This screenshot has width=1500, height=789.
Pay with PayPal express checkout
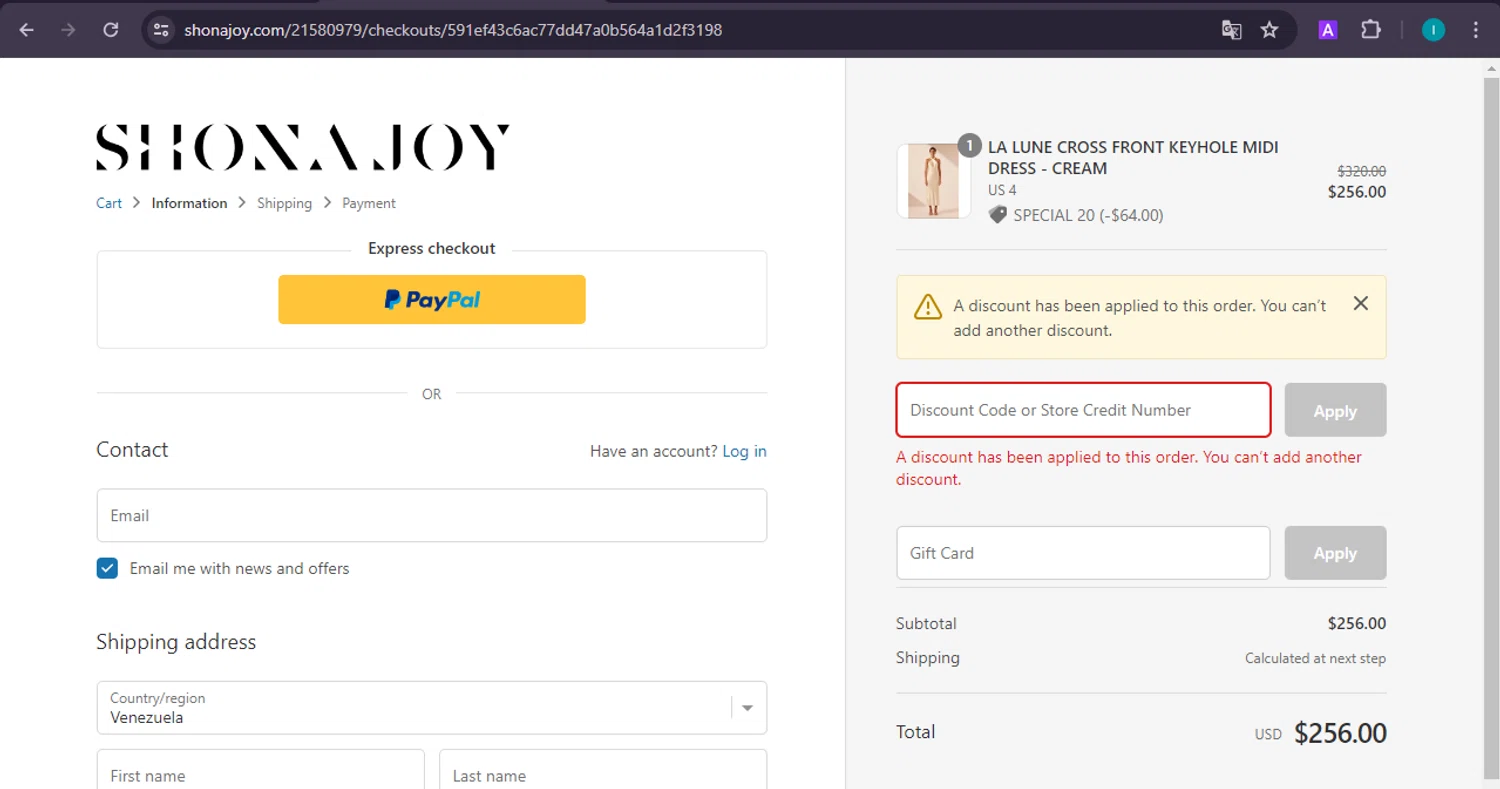[x=432, y=299]
